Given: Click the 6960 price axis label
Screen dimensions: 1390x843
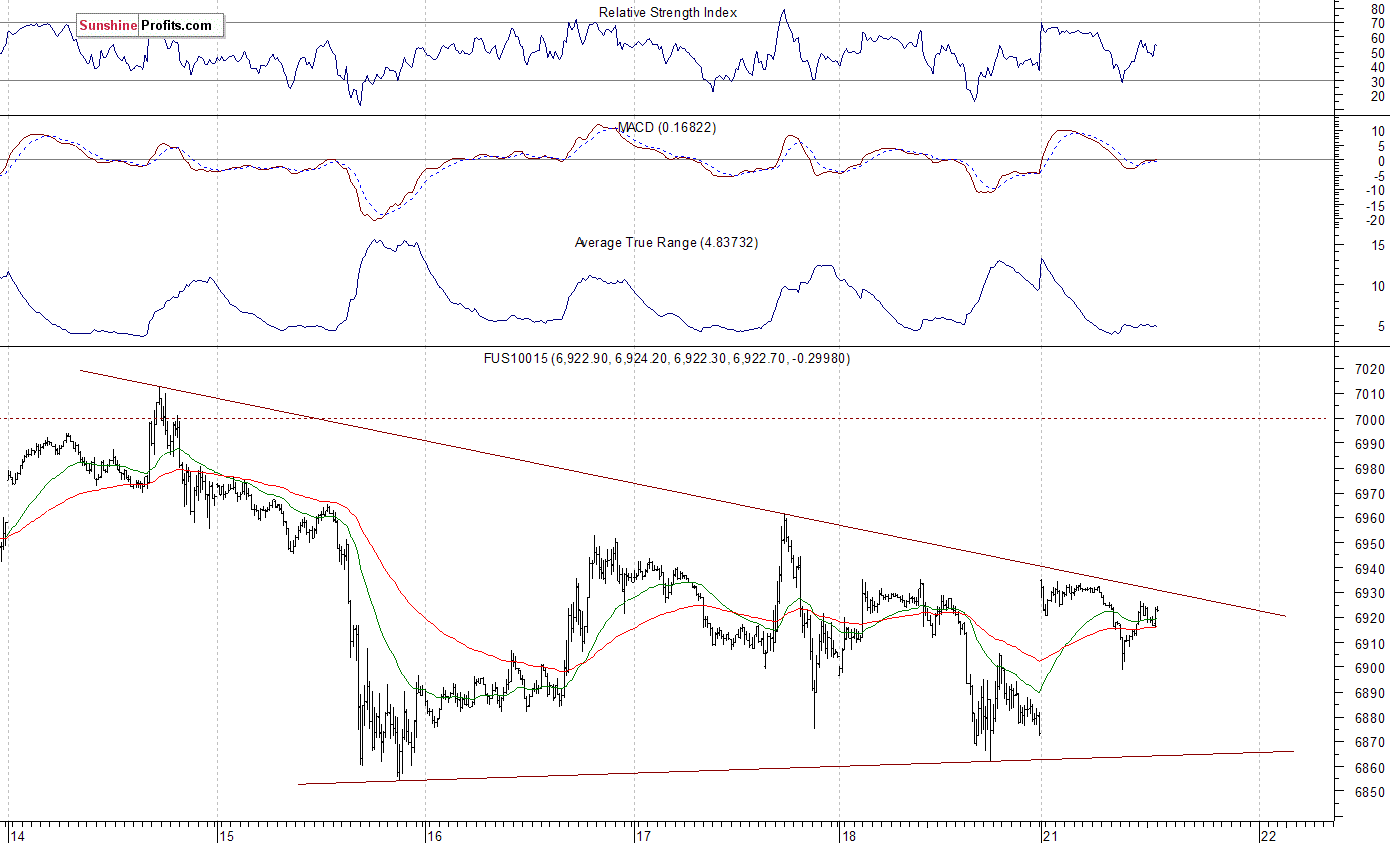Looking at the screenshot, I should [1369, 519].
